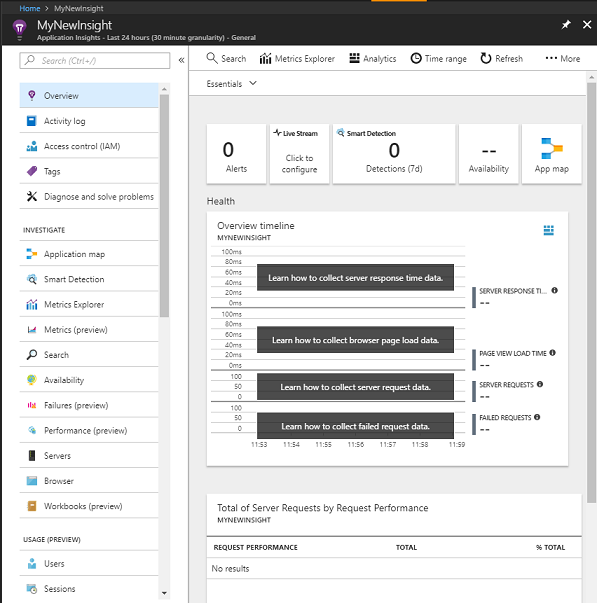Click the Application Insights lightbulb icon
This screenshot has width=597, height=603.
click(x=19, y=28)
